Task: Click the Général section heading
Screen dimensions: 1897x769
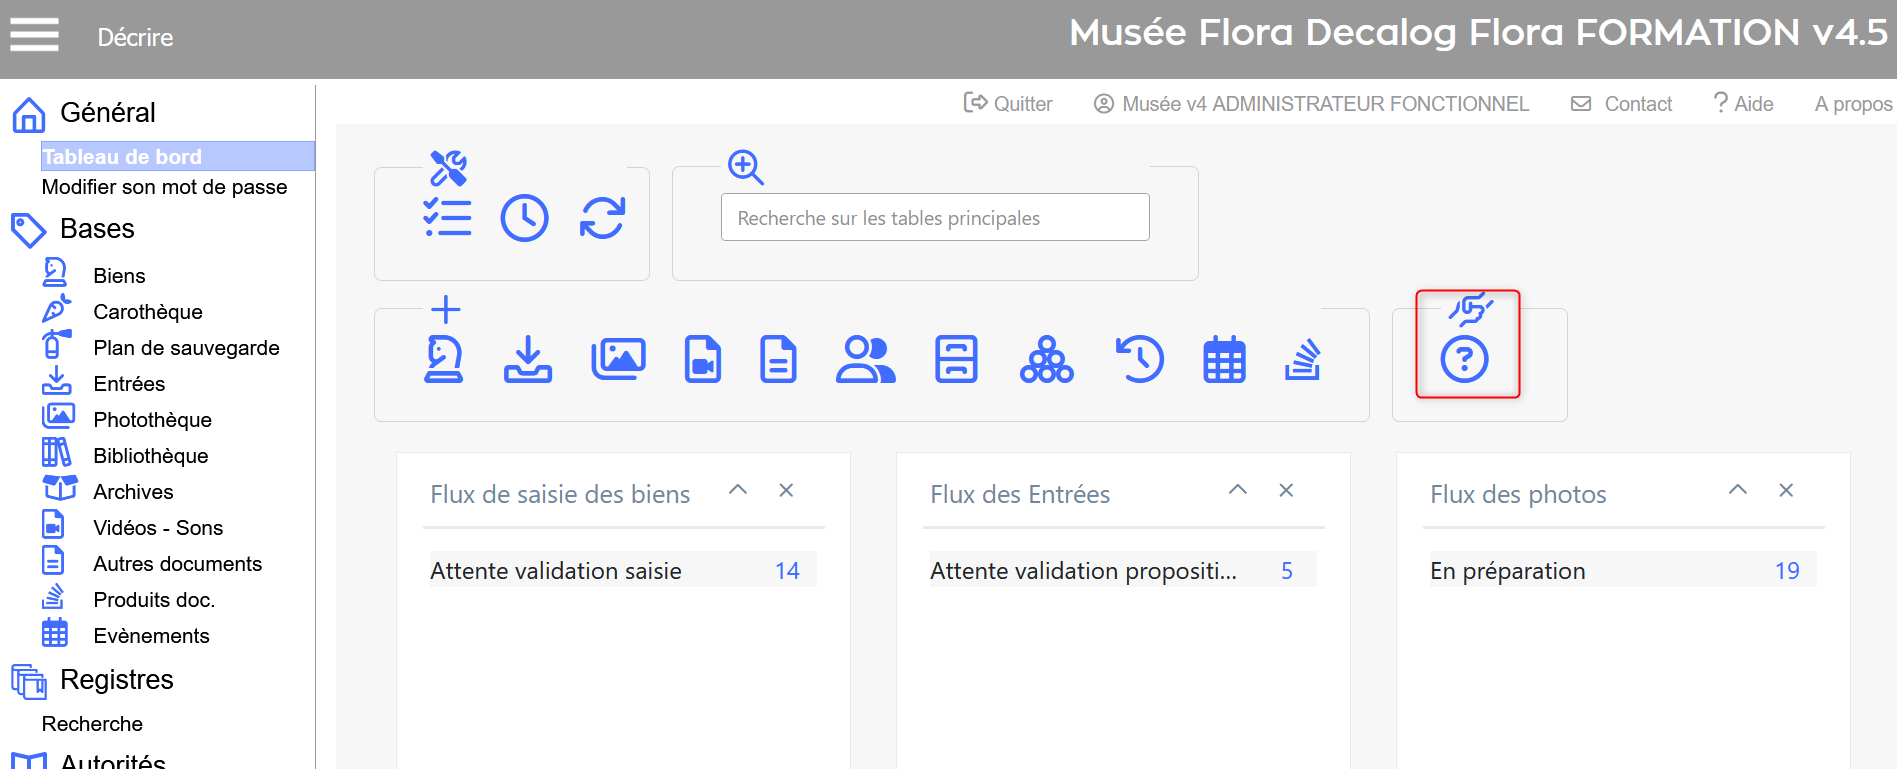Action: tap(108, 113)
